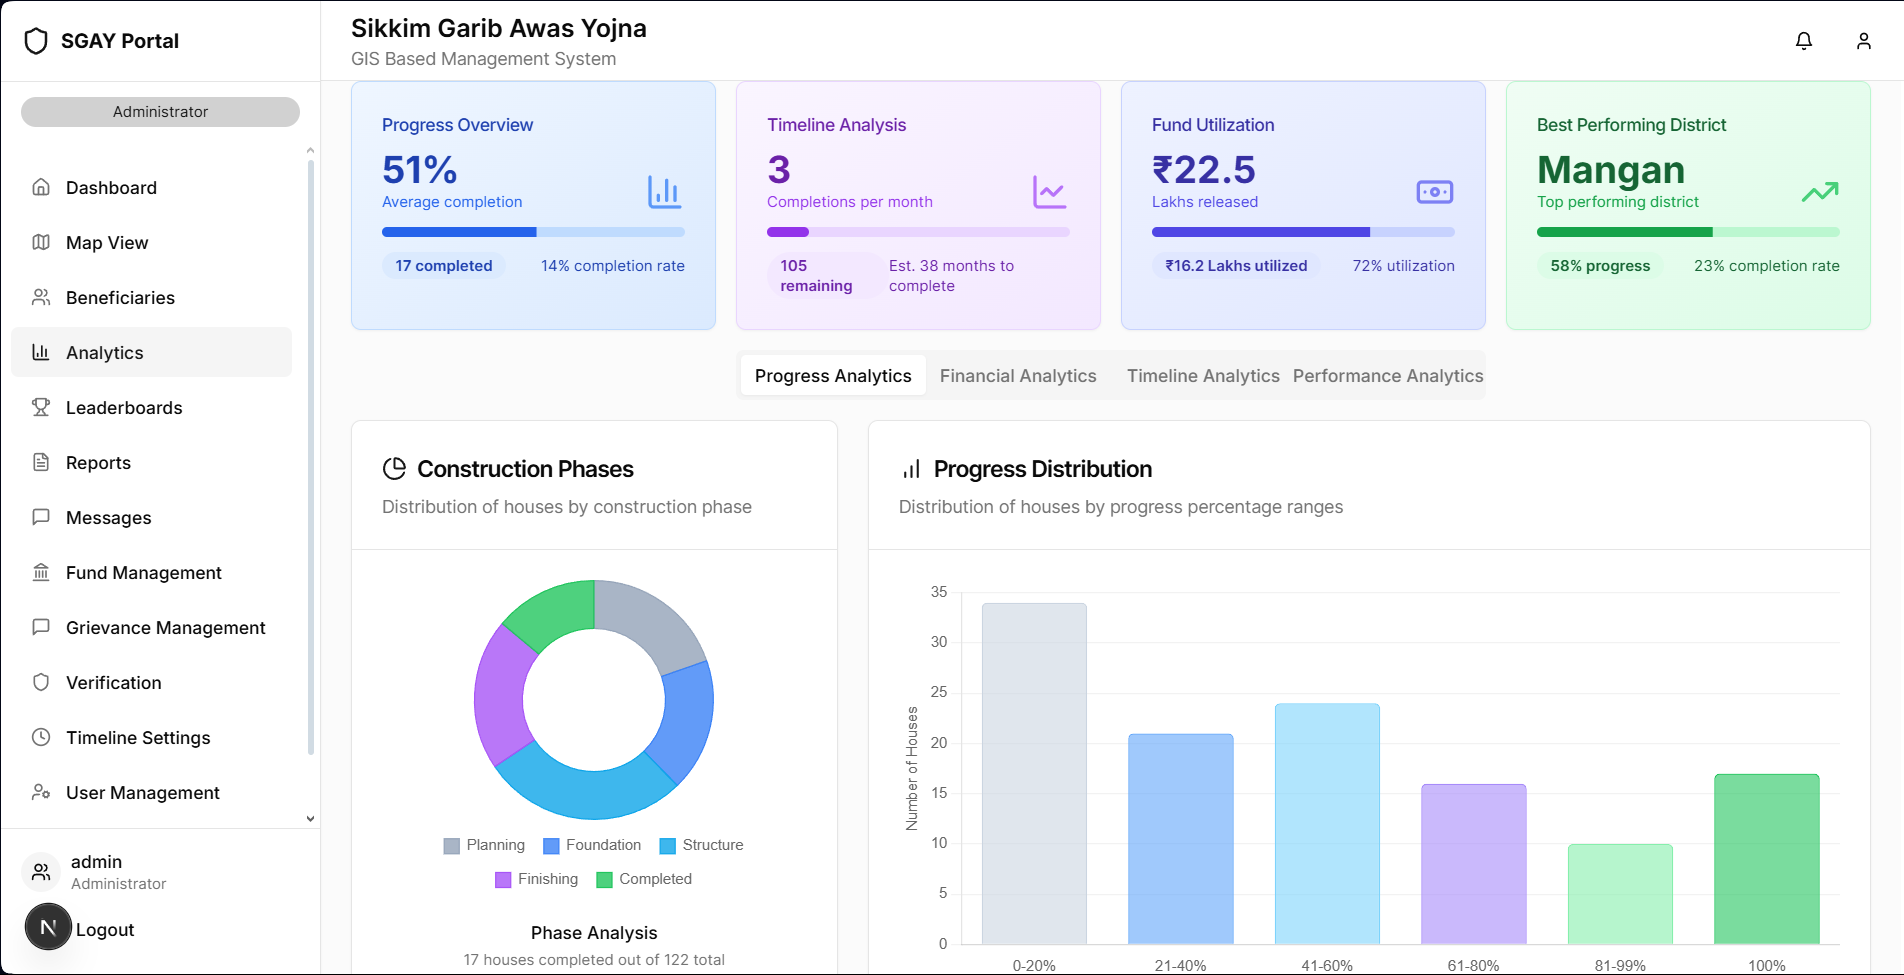1904x975 pixels.
Task: Select the Fund Management bank icon
Action: coord(40,572)
